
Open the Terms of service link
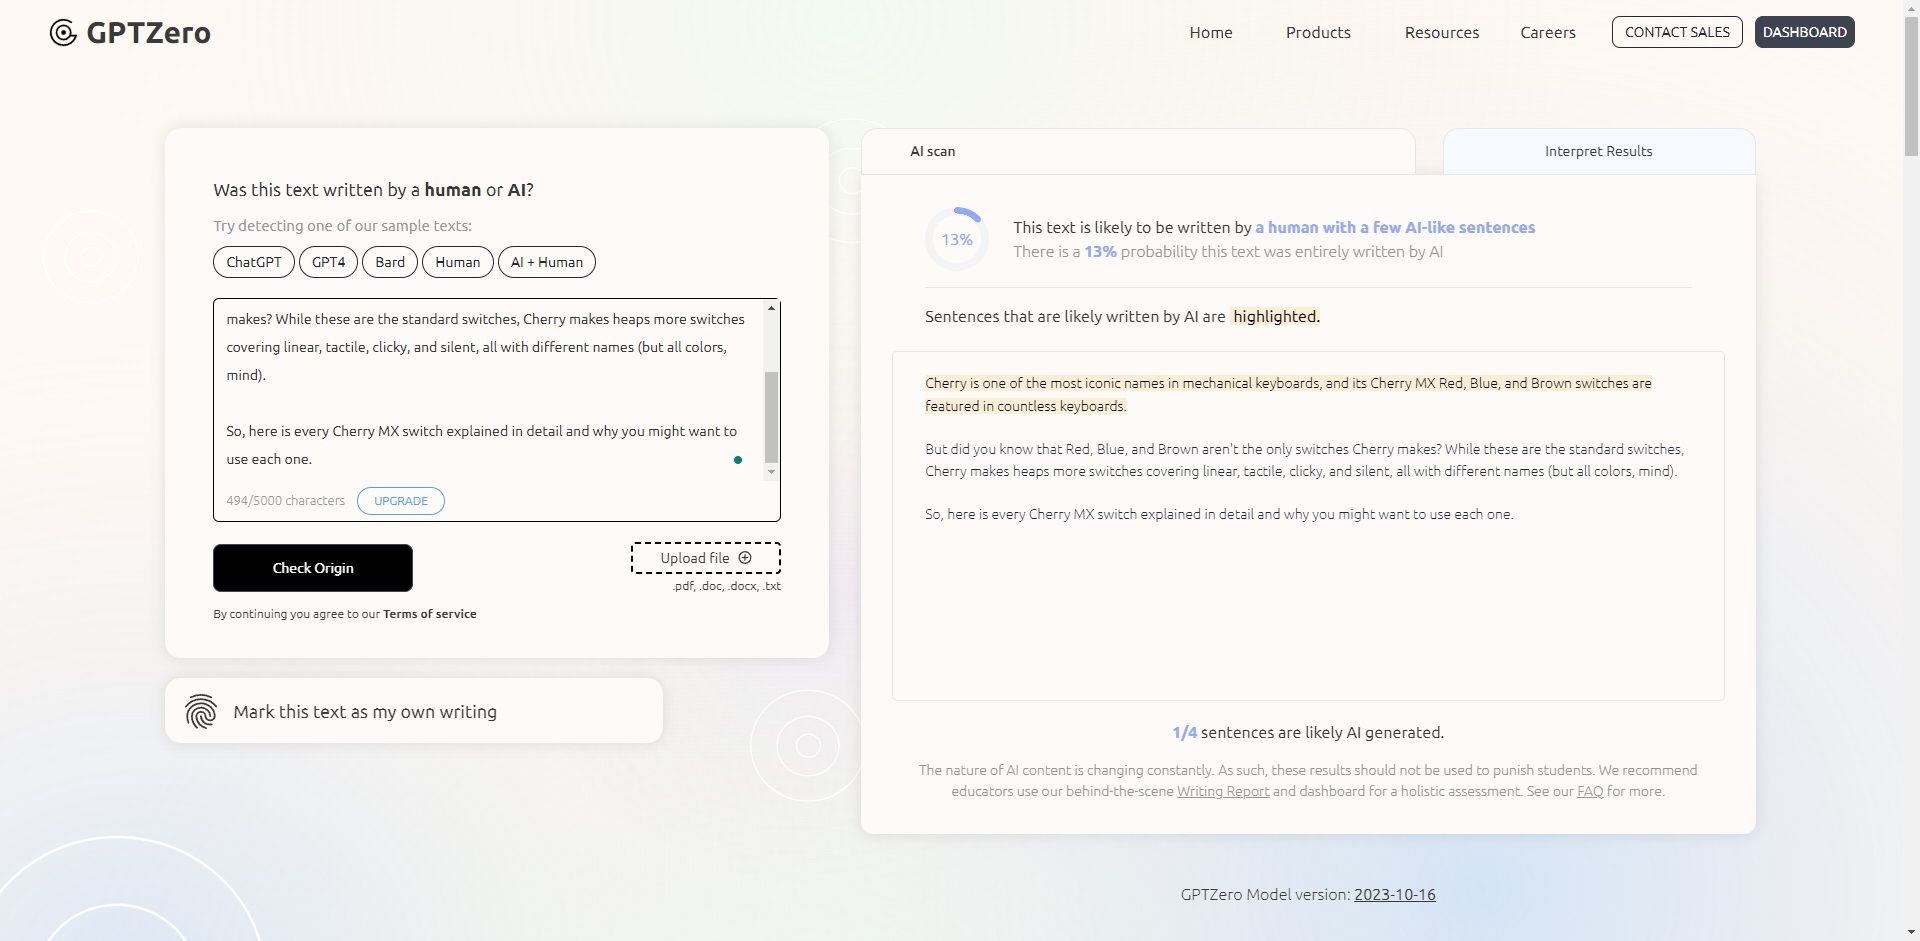click(x=429, y=613)
